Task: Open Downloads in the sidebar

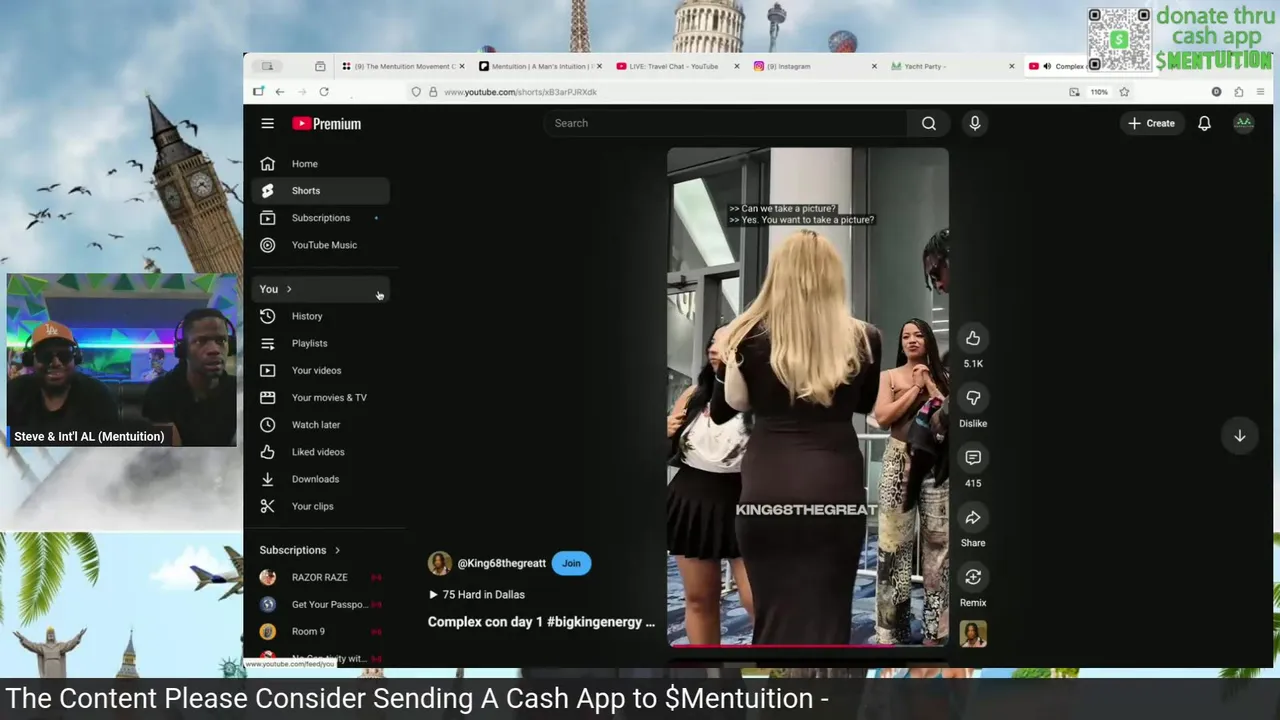Action: click(321, 479)
